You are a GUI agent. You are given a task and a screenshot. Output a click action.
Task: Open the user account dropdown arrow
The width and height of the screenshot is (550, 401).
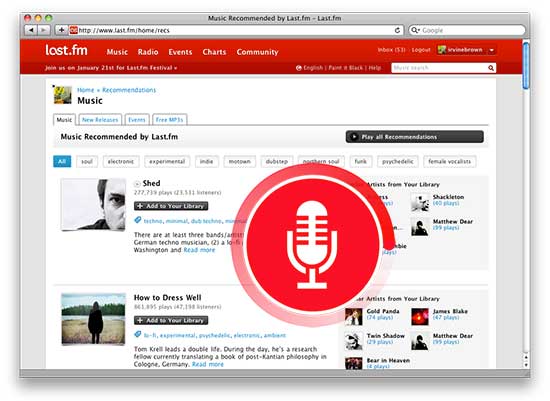492,50
